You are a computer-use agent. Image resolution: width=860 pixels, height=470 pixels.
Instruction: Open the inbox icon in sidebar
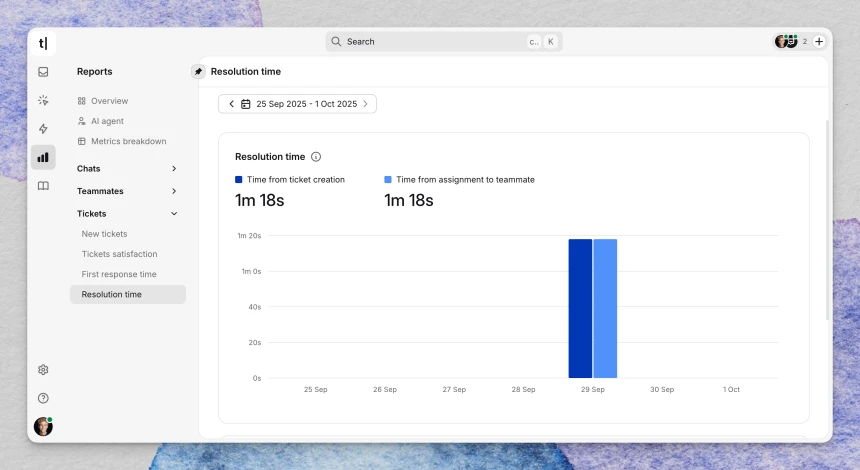[43, 72]
